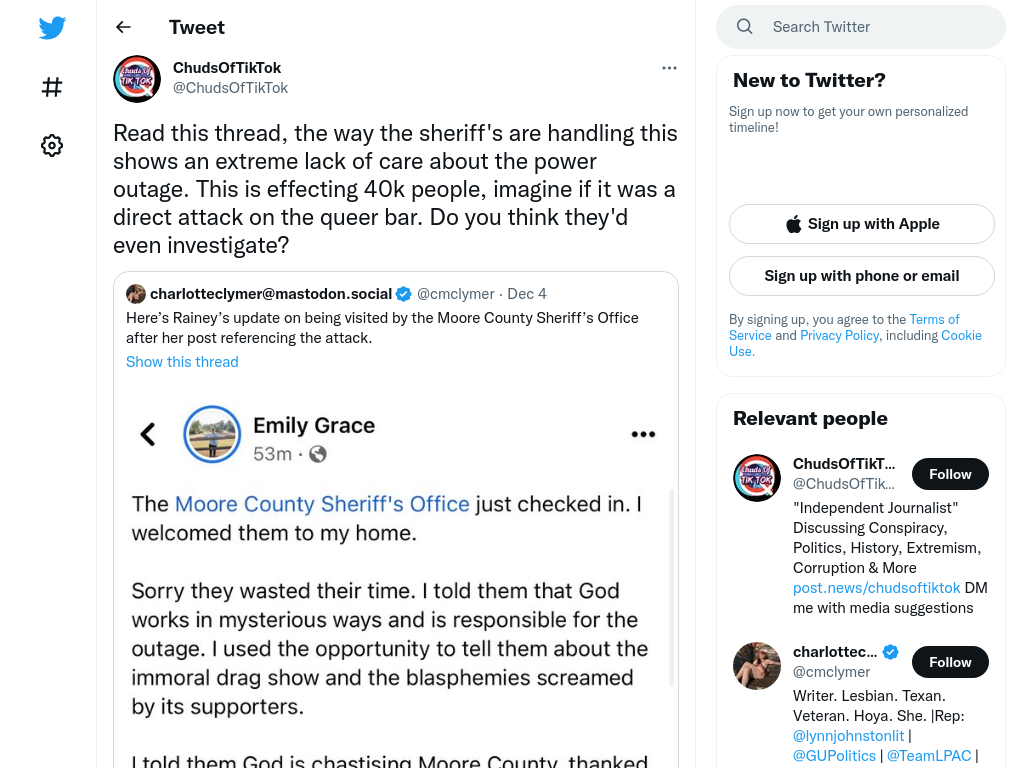1024x768 pixels.
Task: Open the Cookie Use link
Action: pos(856,343)
